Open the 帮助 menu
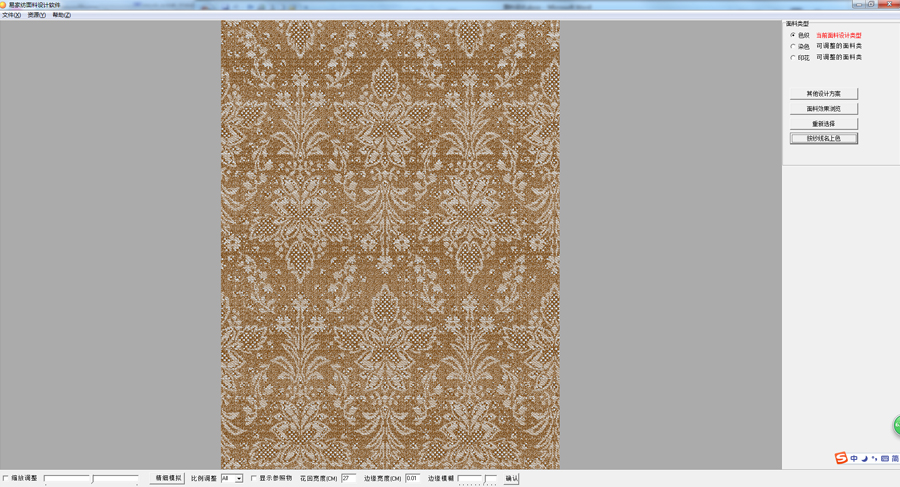 point(61,15)
